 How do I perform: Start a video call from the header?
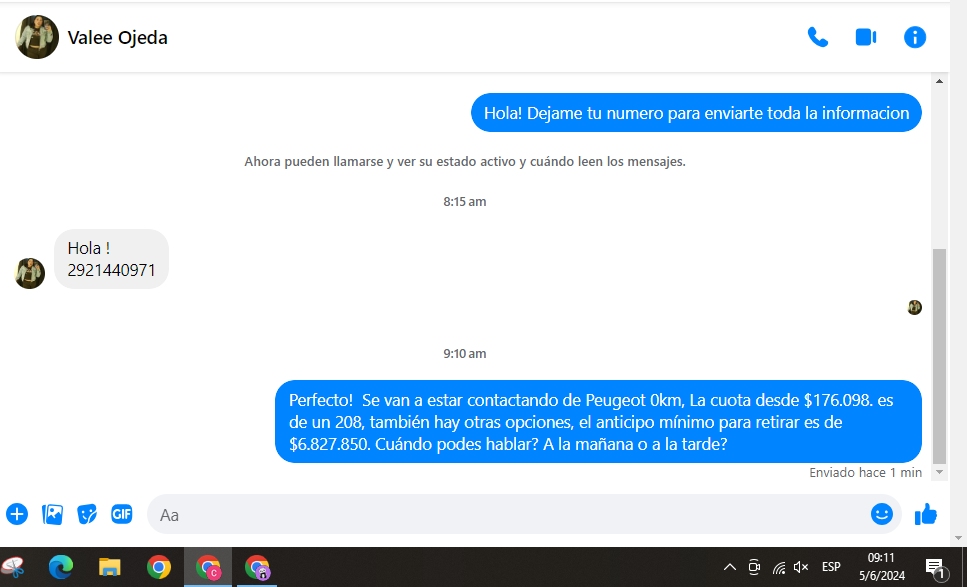[866, 38]
